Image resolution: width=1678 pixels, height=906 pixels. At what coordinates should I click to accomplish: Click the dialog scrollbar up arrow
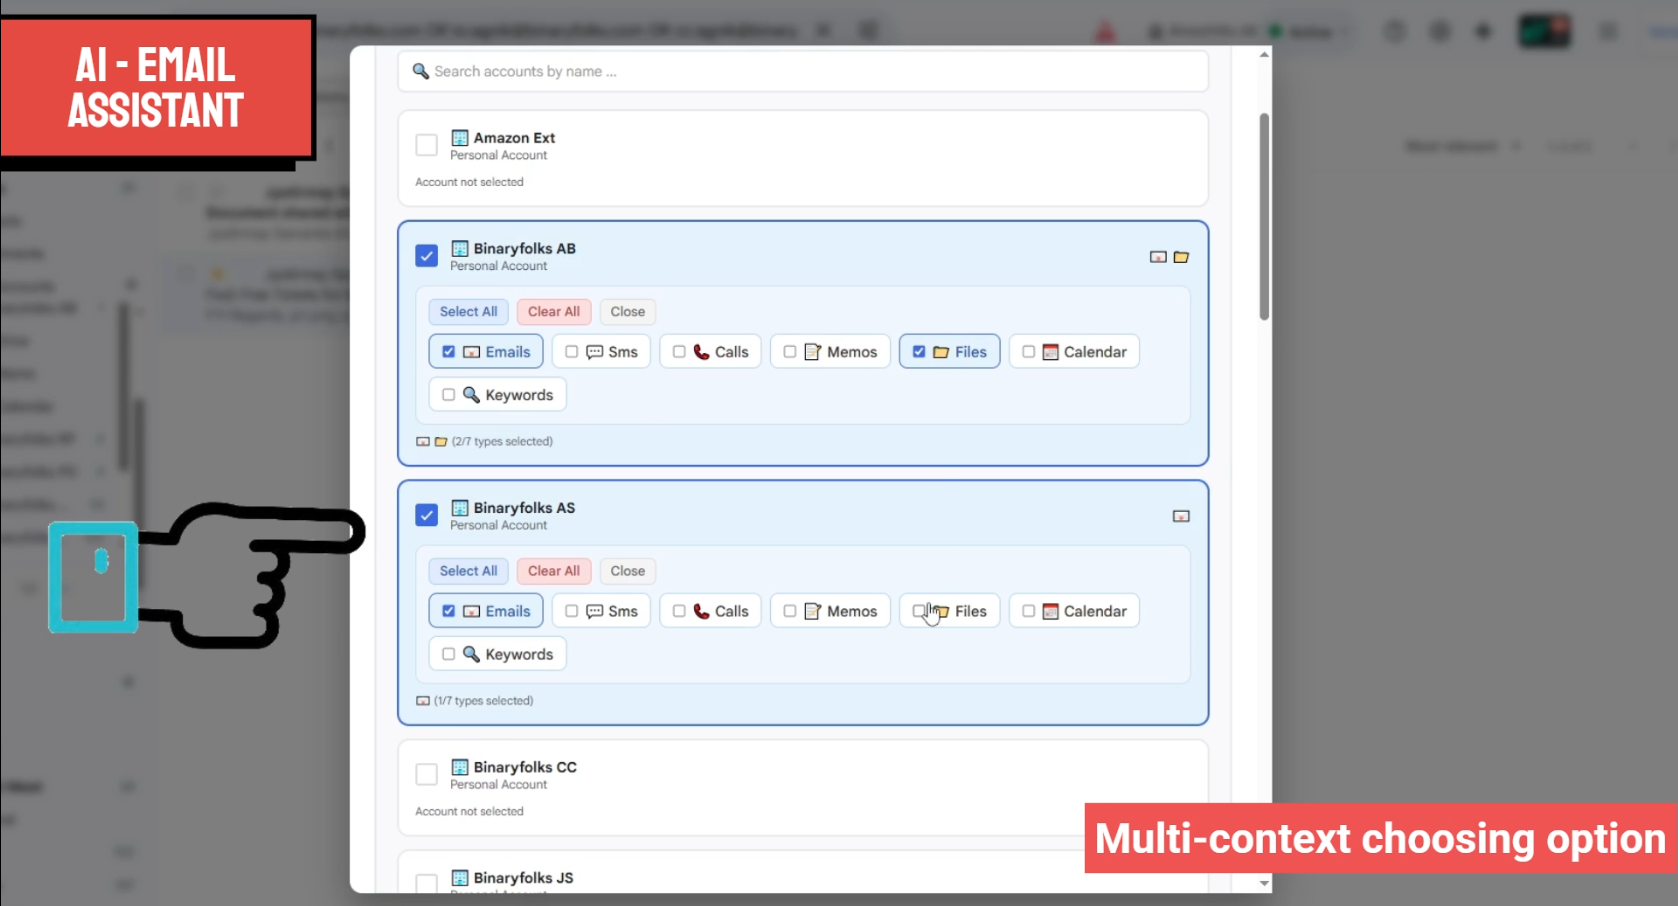pos(1264,55)
